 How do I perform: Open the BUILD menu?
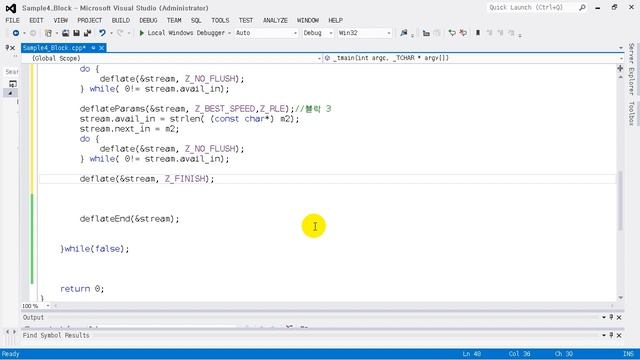point(120,20)
